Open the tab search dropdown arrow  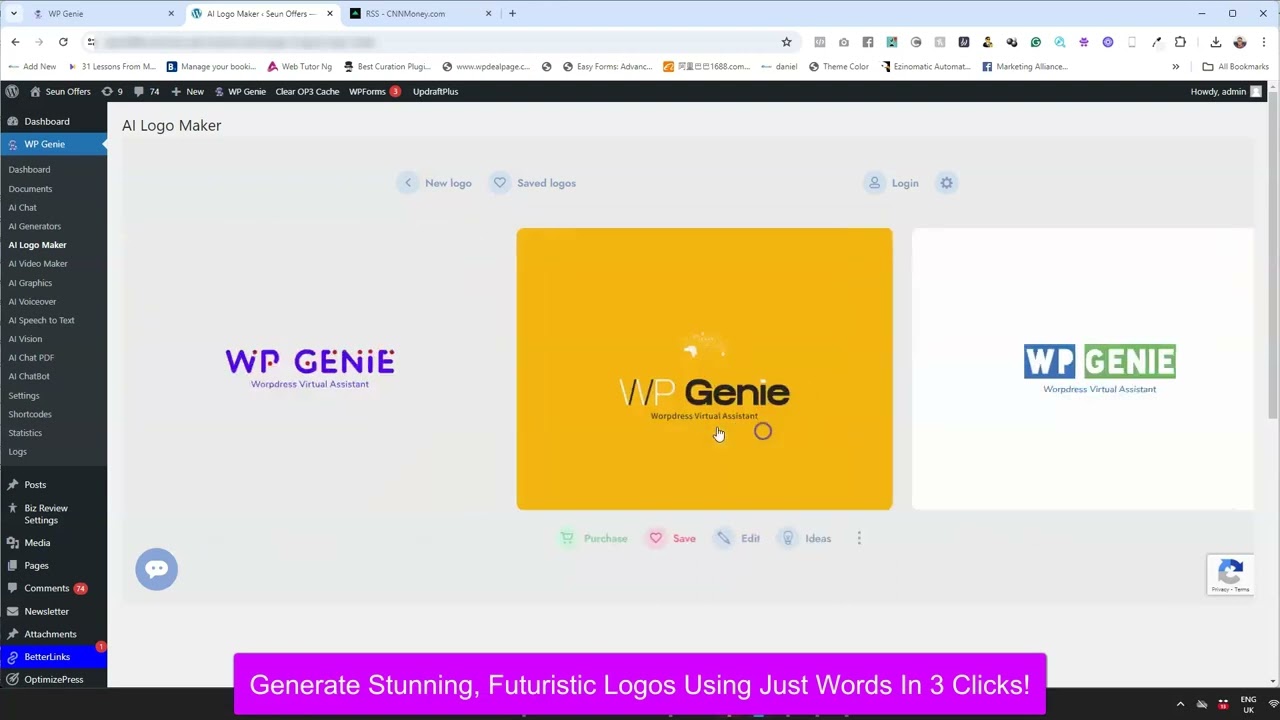(13, 14)
